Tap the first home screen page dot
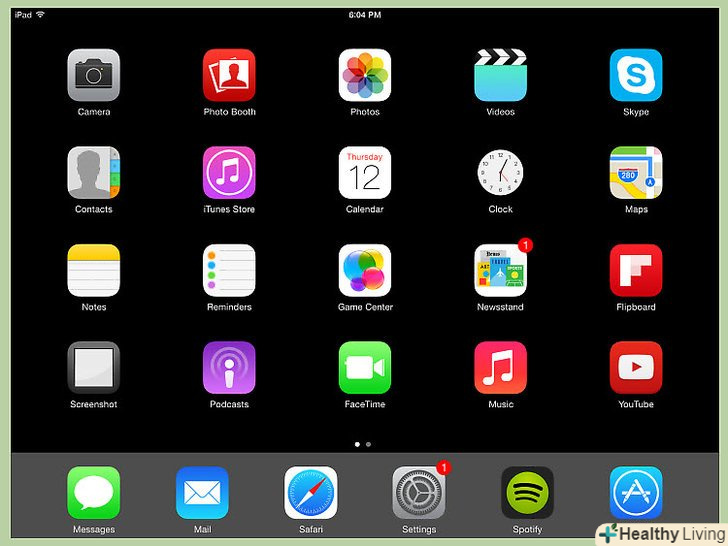This screenshot has width=728, height=546. coord(357,444)
